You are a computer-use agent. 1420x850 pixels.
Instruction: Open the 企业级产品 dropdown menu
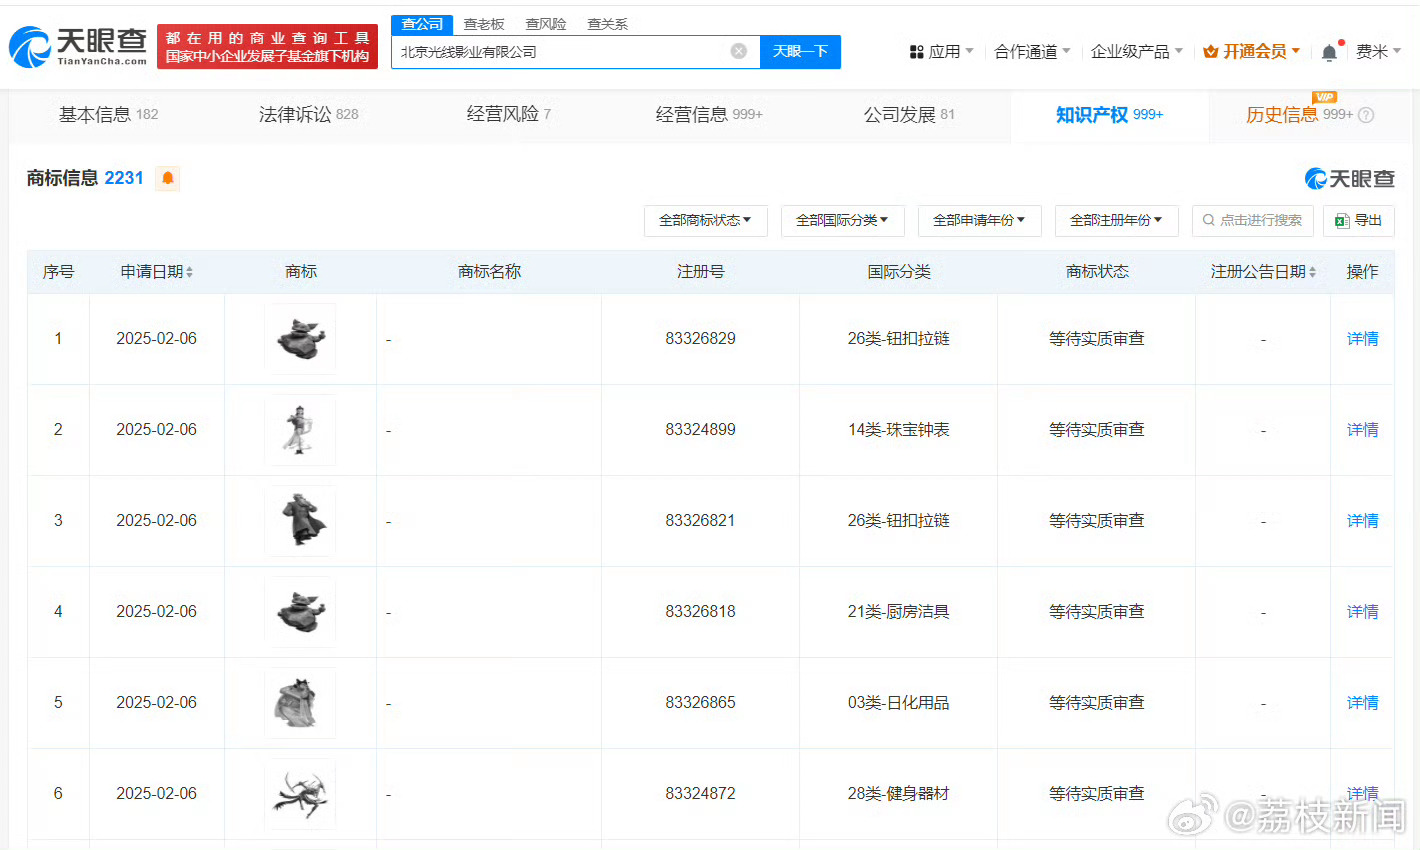[1137, 52]
